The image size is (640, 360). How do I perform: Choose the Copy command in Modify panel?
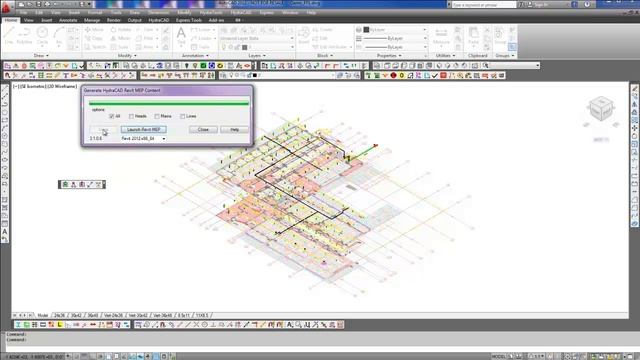pyautogui.click(x=94, y=38)
